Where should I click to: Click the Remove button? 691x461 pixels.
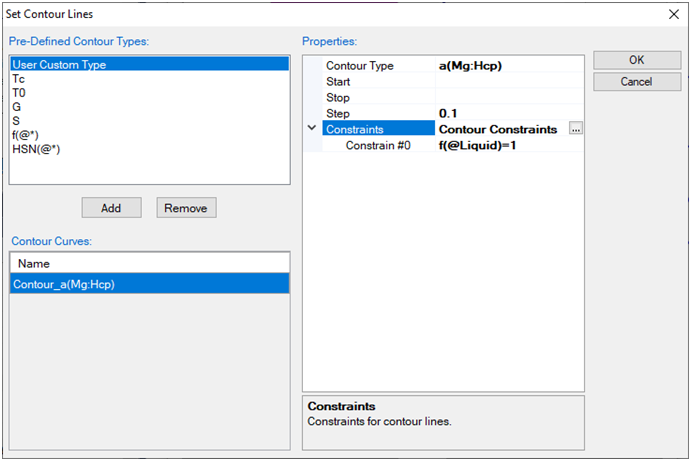tap(186, 208)
